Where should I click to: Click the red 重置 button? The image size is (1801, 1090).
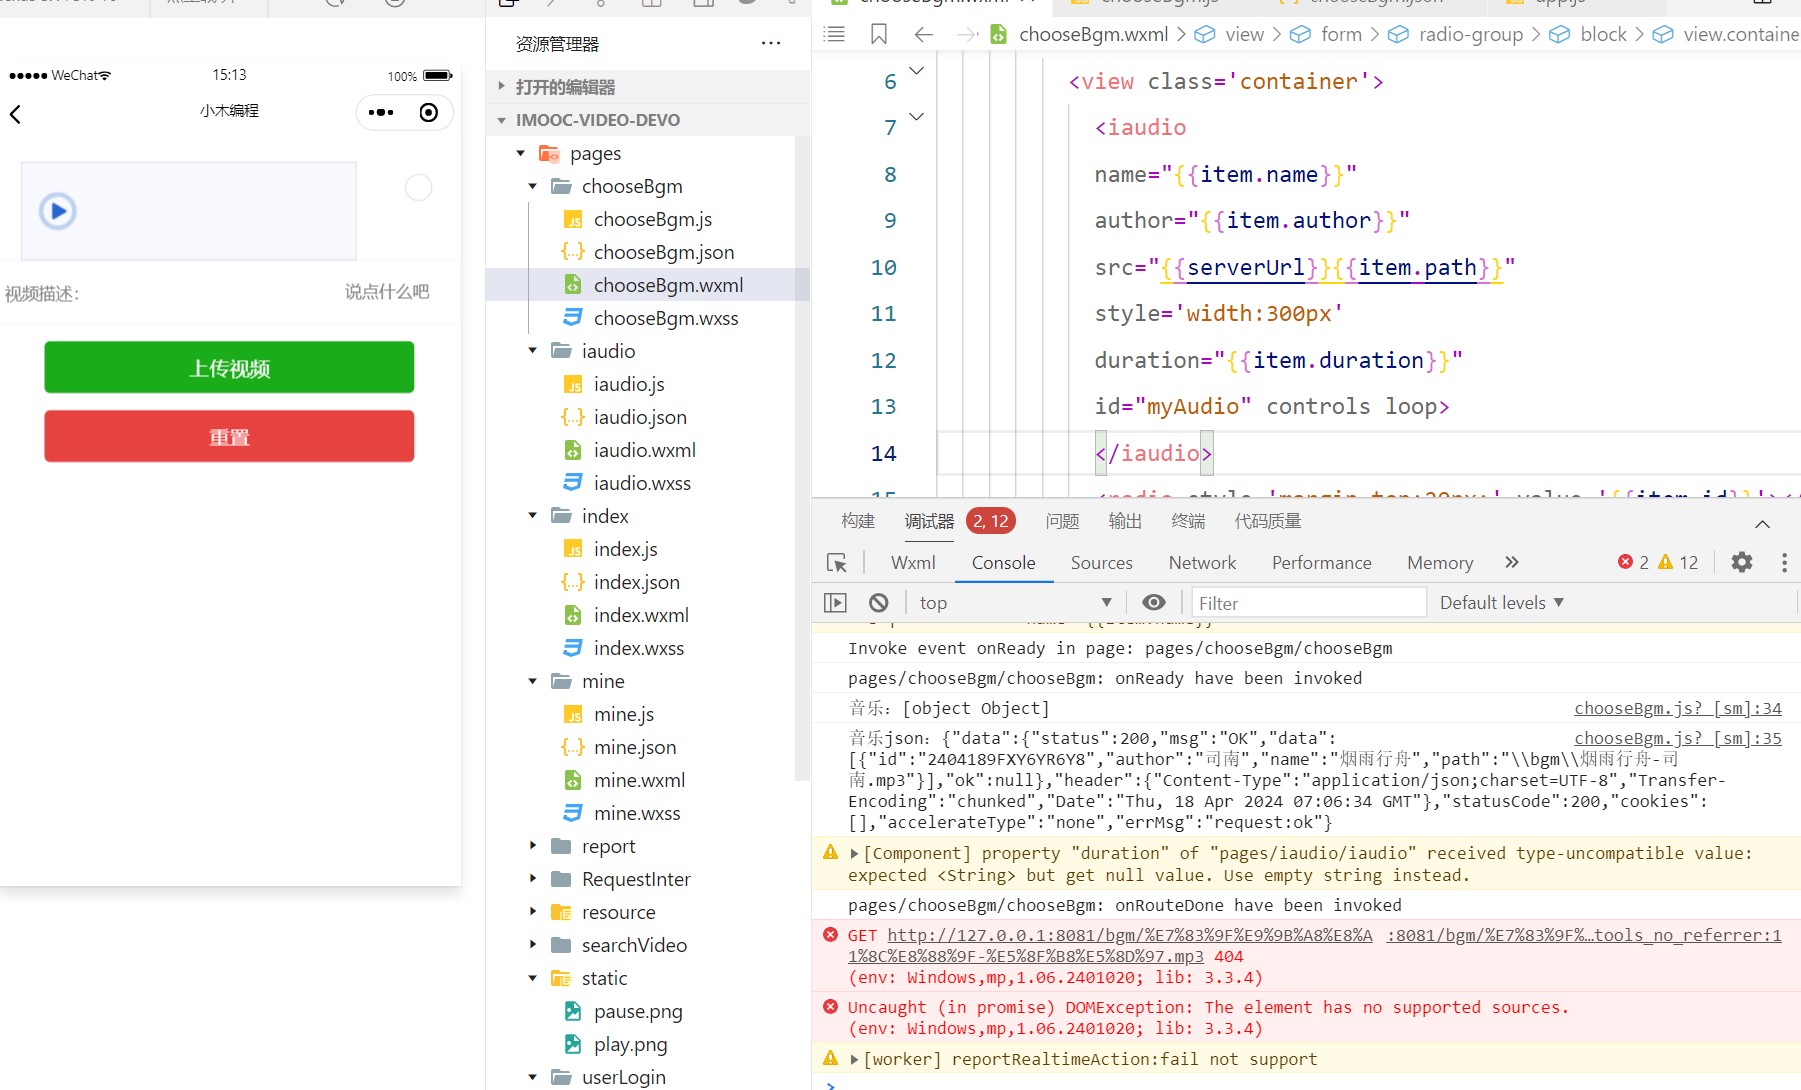(x=229, y=436)
